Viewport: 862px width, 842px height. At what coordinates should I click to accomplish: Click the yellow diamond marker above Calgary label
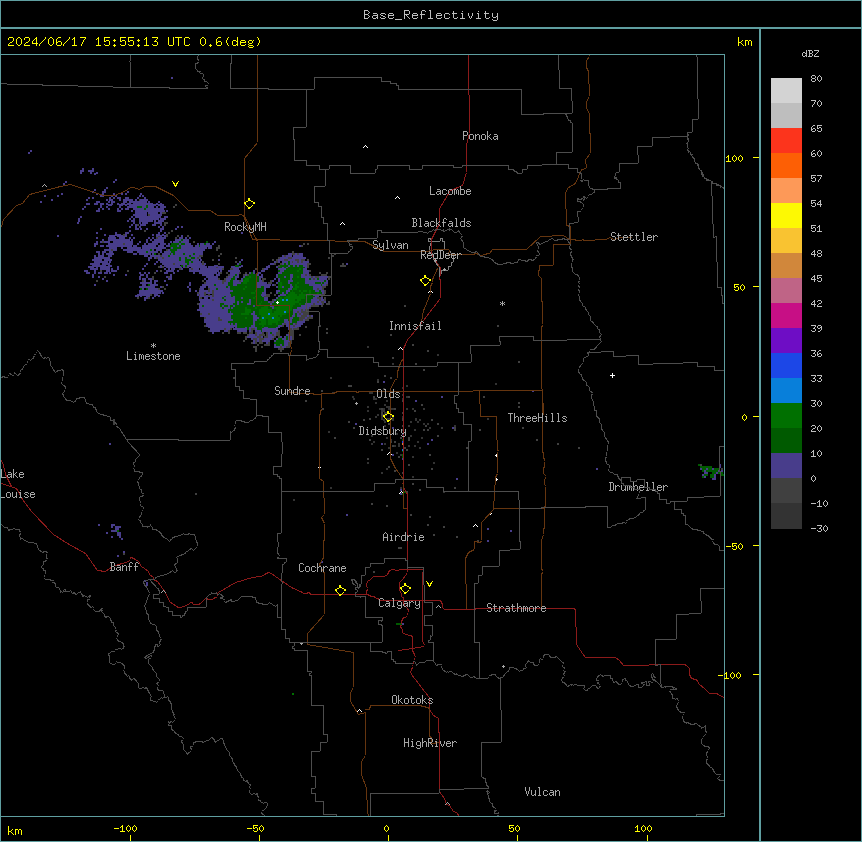click(x=405, y=589)
